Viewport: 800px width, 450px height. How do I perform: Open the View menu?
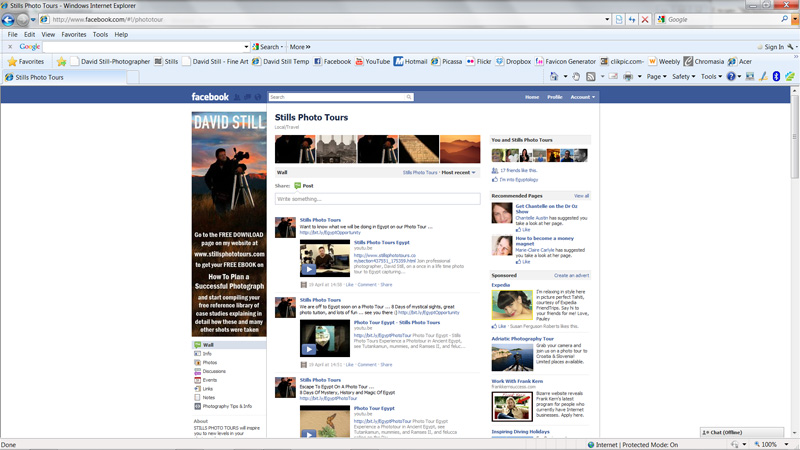(x=48, y=35)
